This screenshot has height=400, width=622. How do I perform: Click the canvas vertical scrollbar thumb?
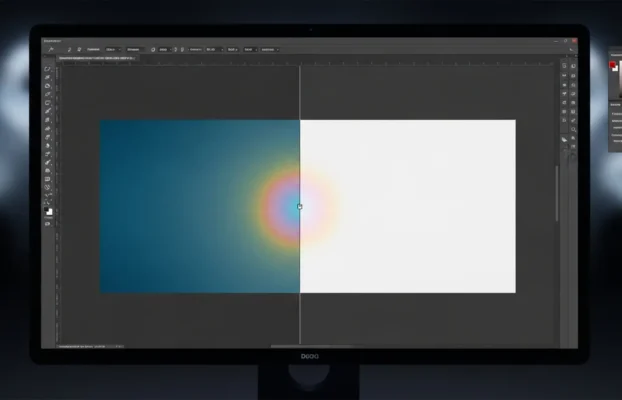click(x=557, y=193)
